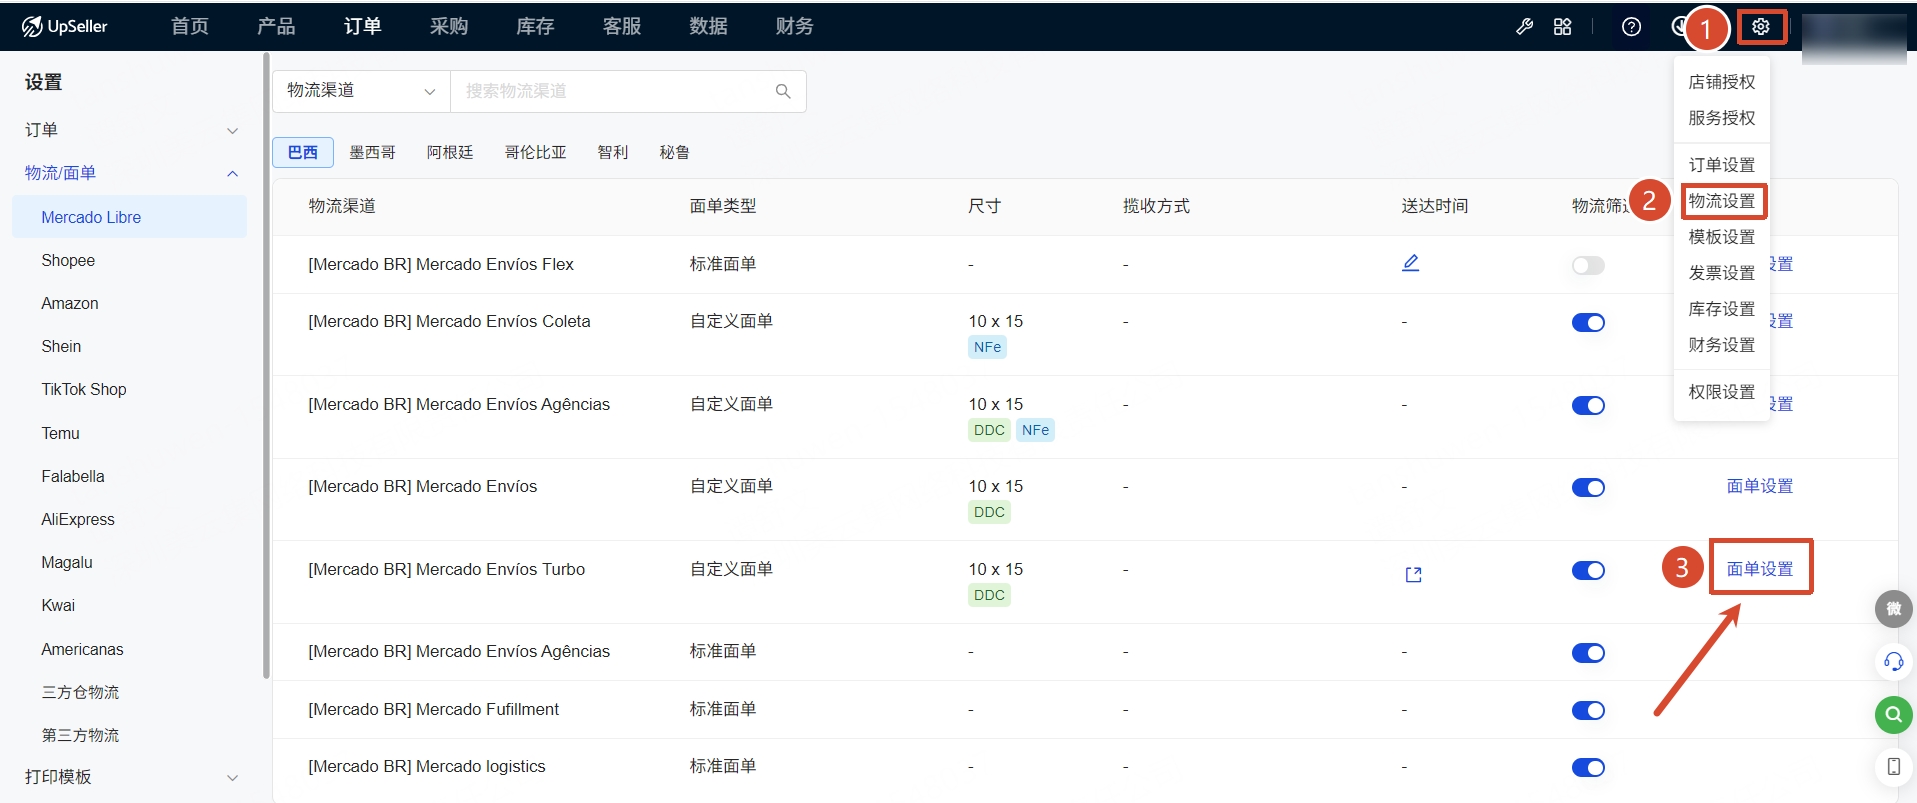Image resolution: width=1917 pixels, height=803 pixels.
Task: Select the 巴西 country tab
Action: tap(303, 152)
